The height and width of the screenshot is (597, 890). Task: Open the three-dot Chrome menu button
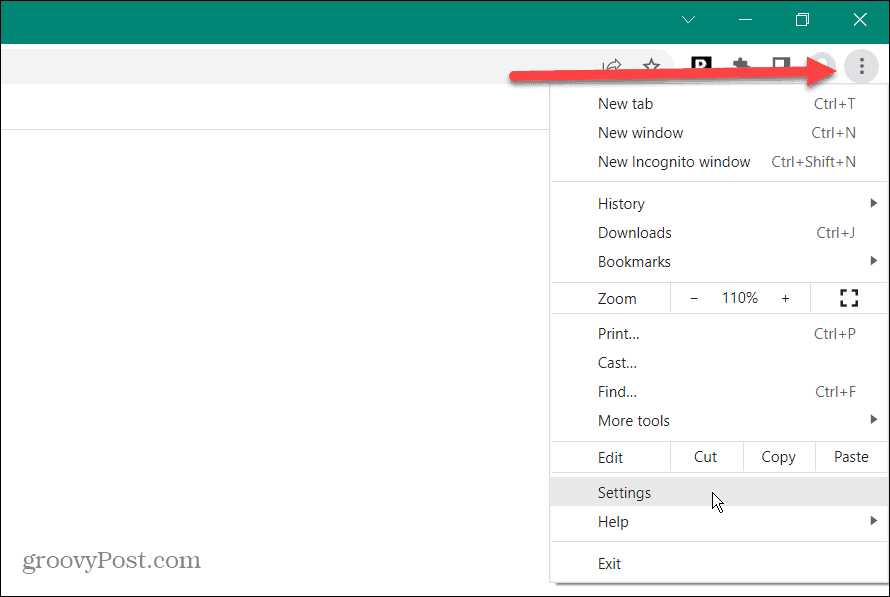pos(861,66)
